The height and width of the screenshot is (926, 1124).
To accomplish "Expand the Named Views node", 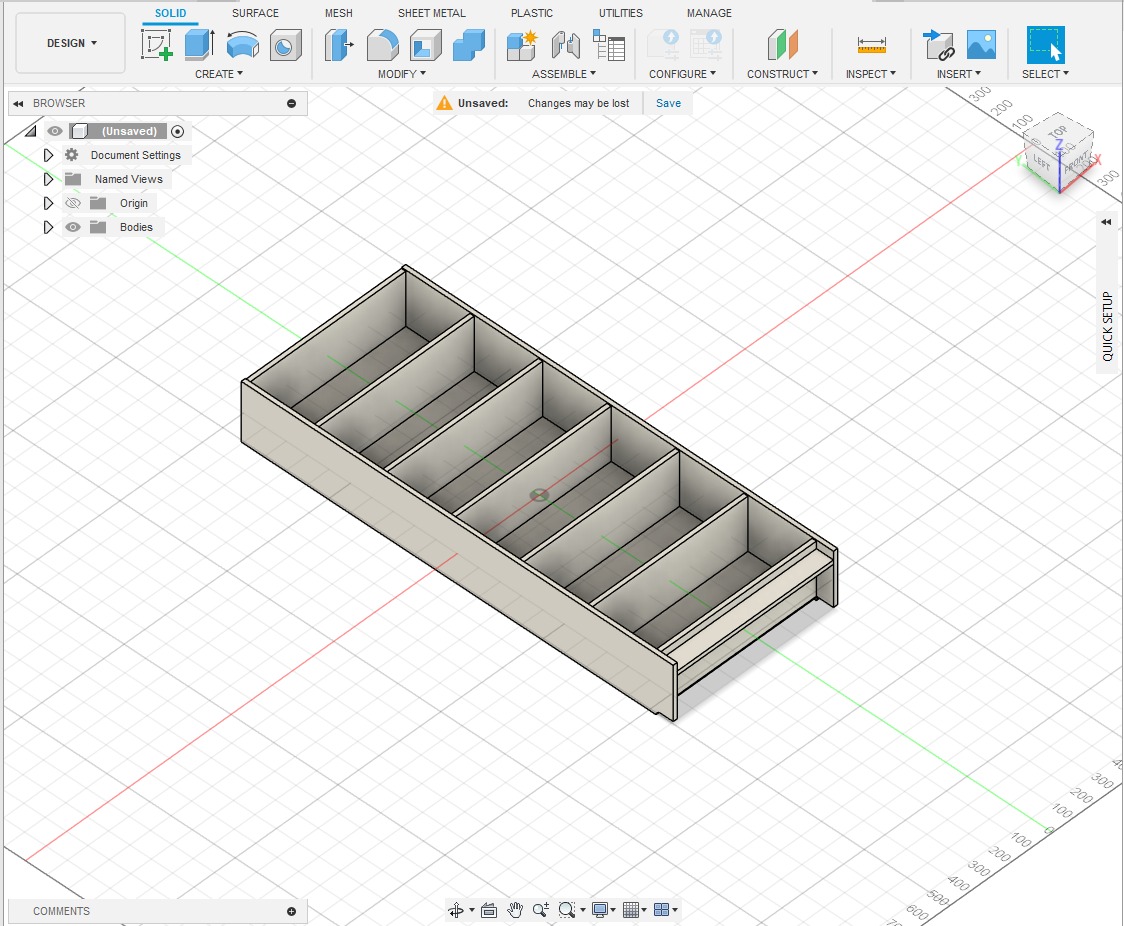I will coord(48,179).
